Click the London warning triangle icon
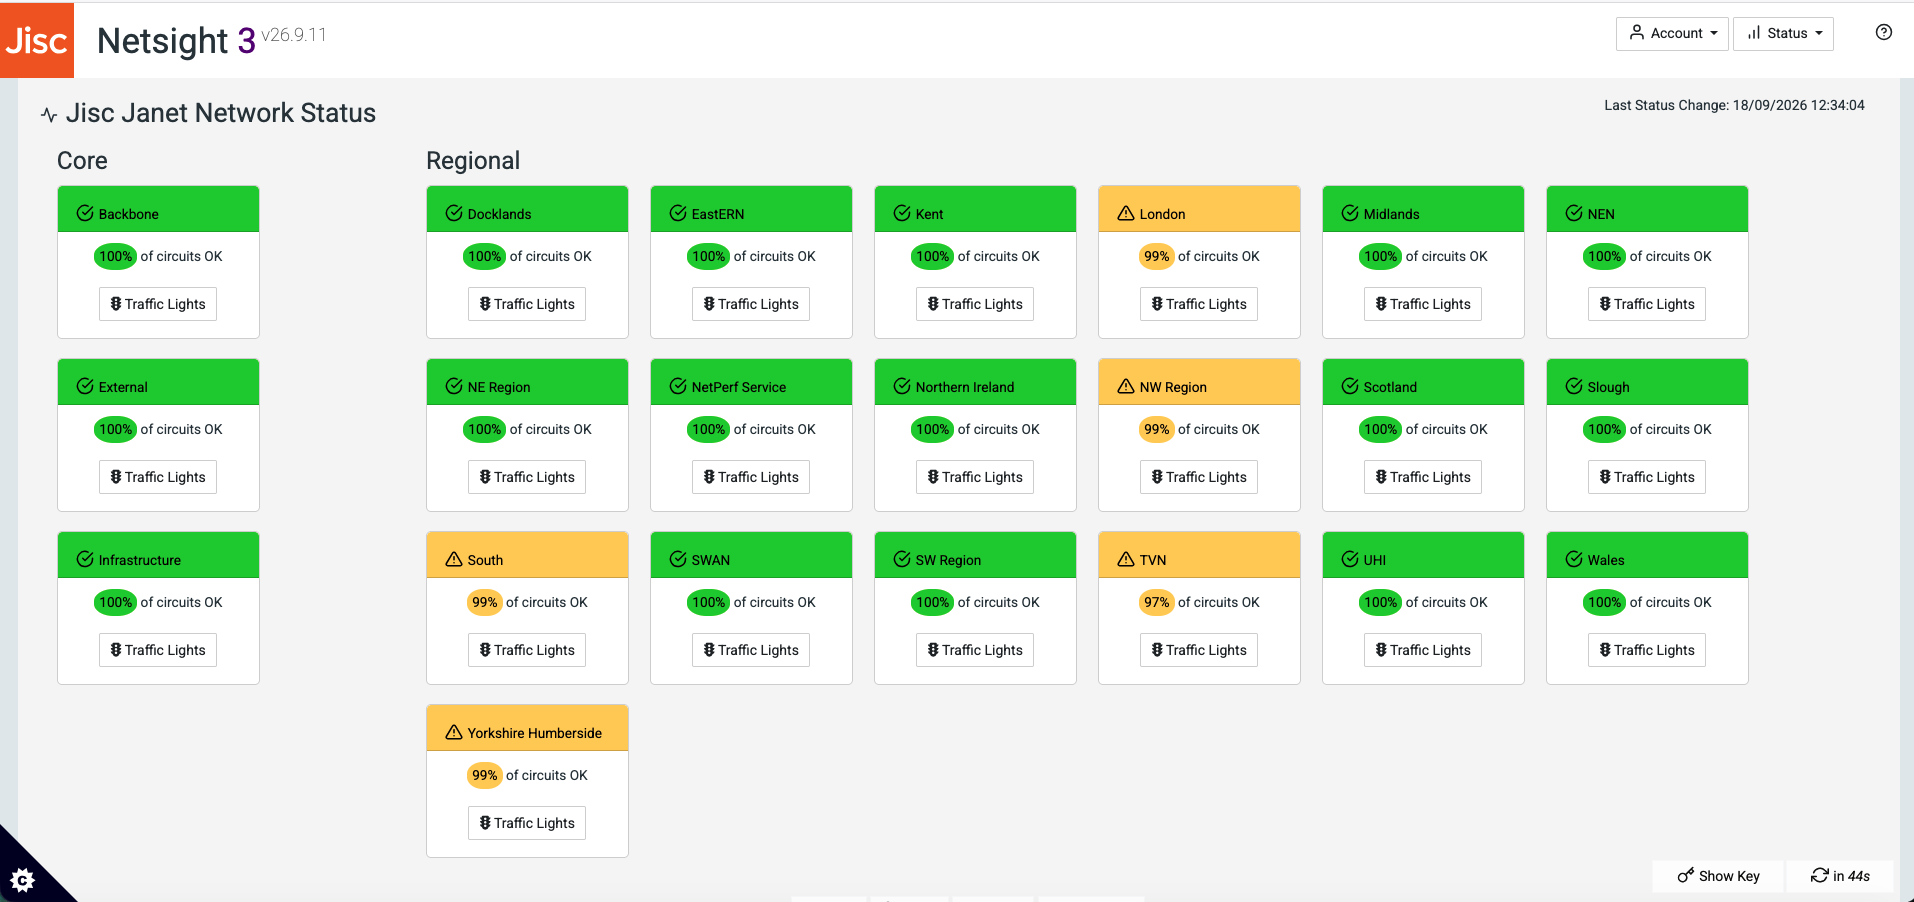 tap(1126, 213)
